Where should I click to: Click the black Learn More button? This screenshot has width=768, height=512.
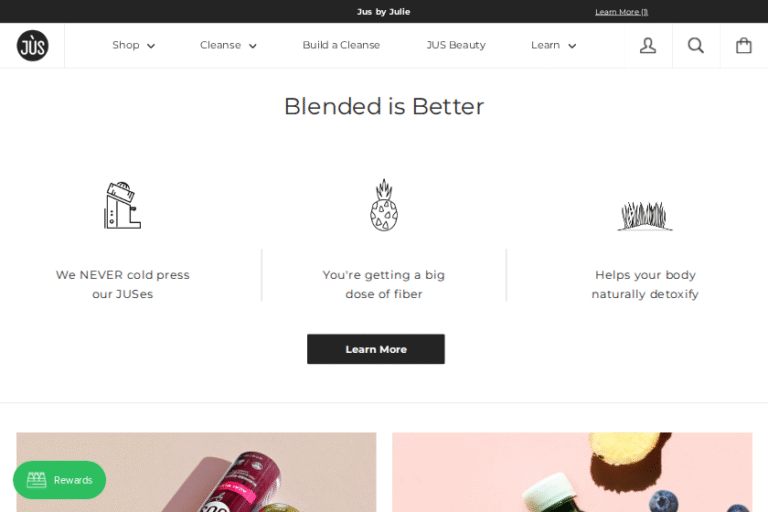(376, 349)
